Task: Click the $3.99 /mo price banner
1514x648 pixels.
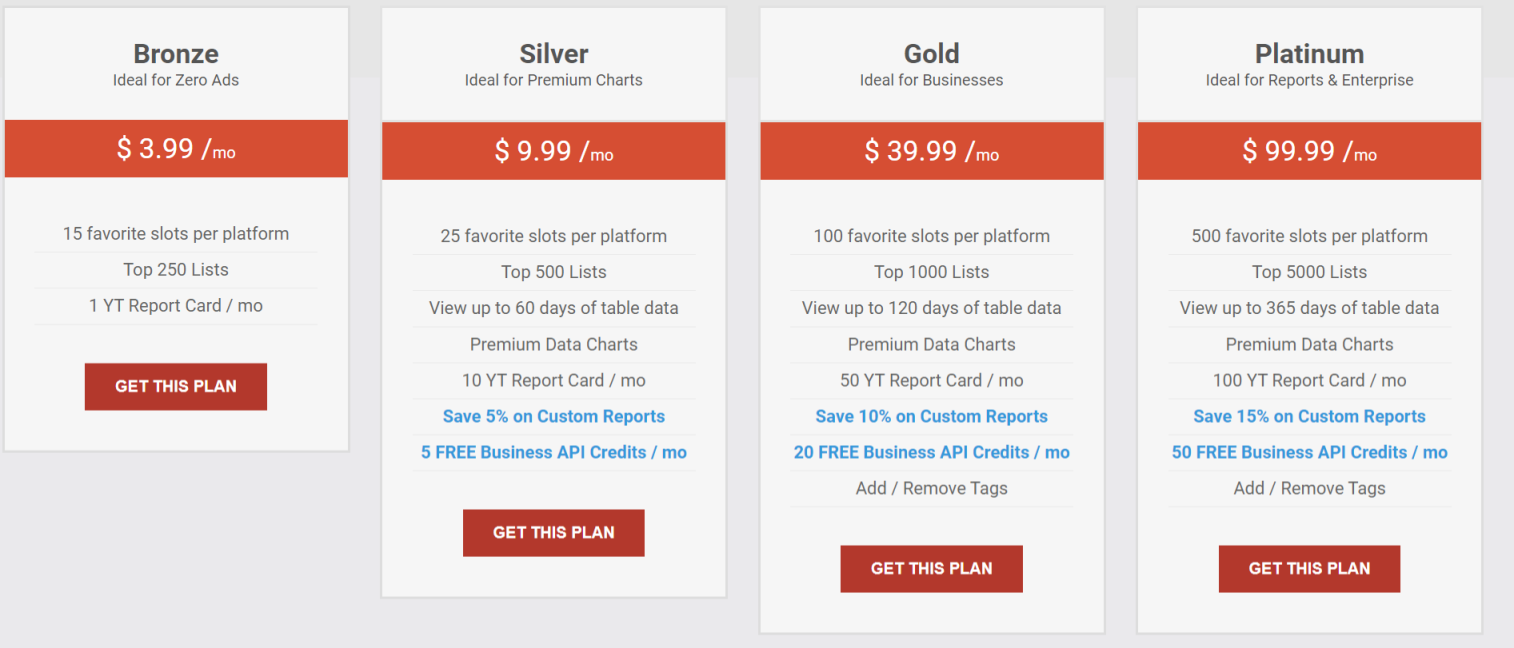Action: [176, 149]
